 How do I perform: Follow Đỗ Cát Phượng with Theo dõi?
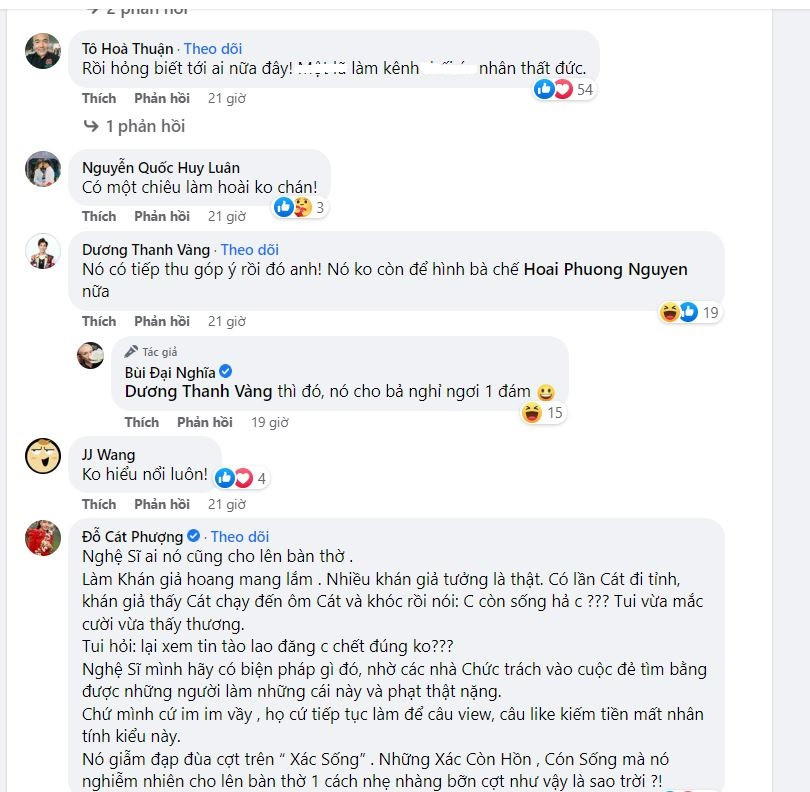240,536
